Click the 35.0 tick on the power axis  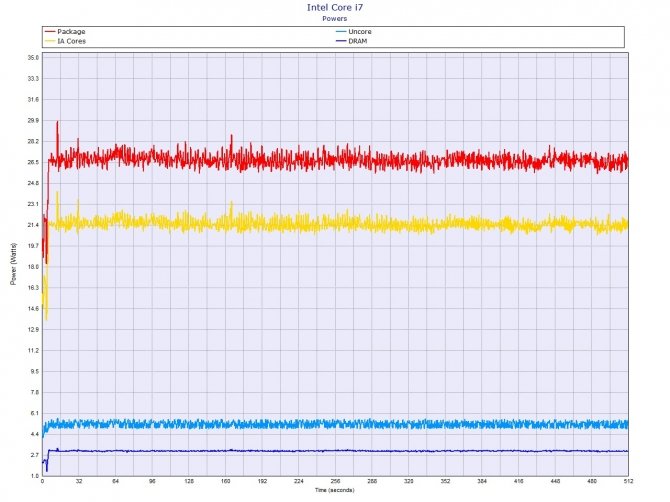32,58
